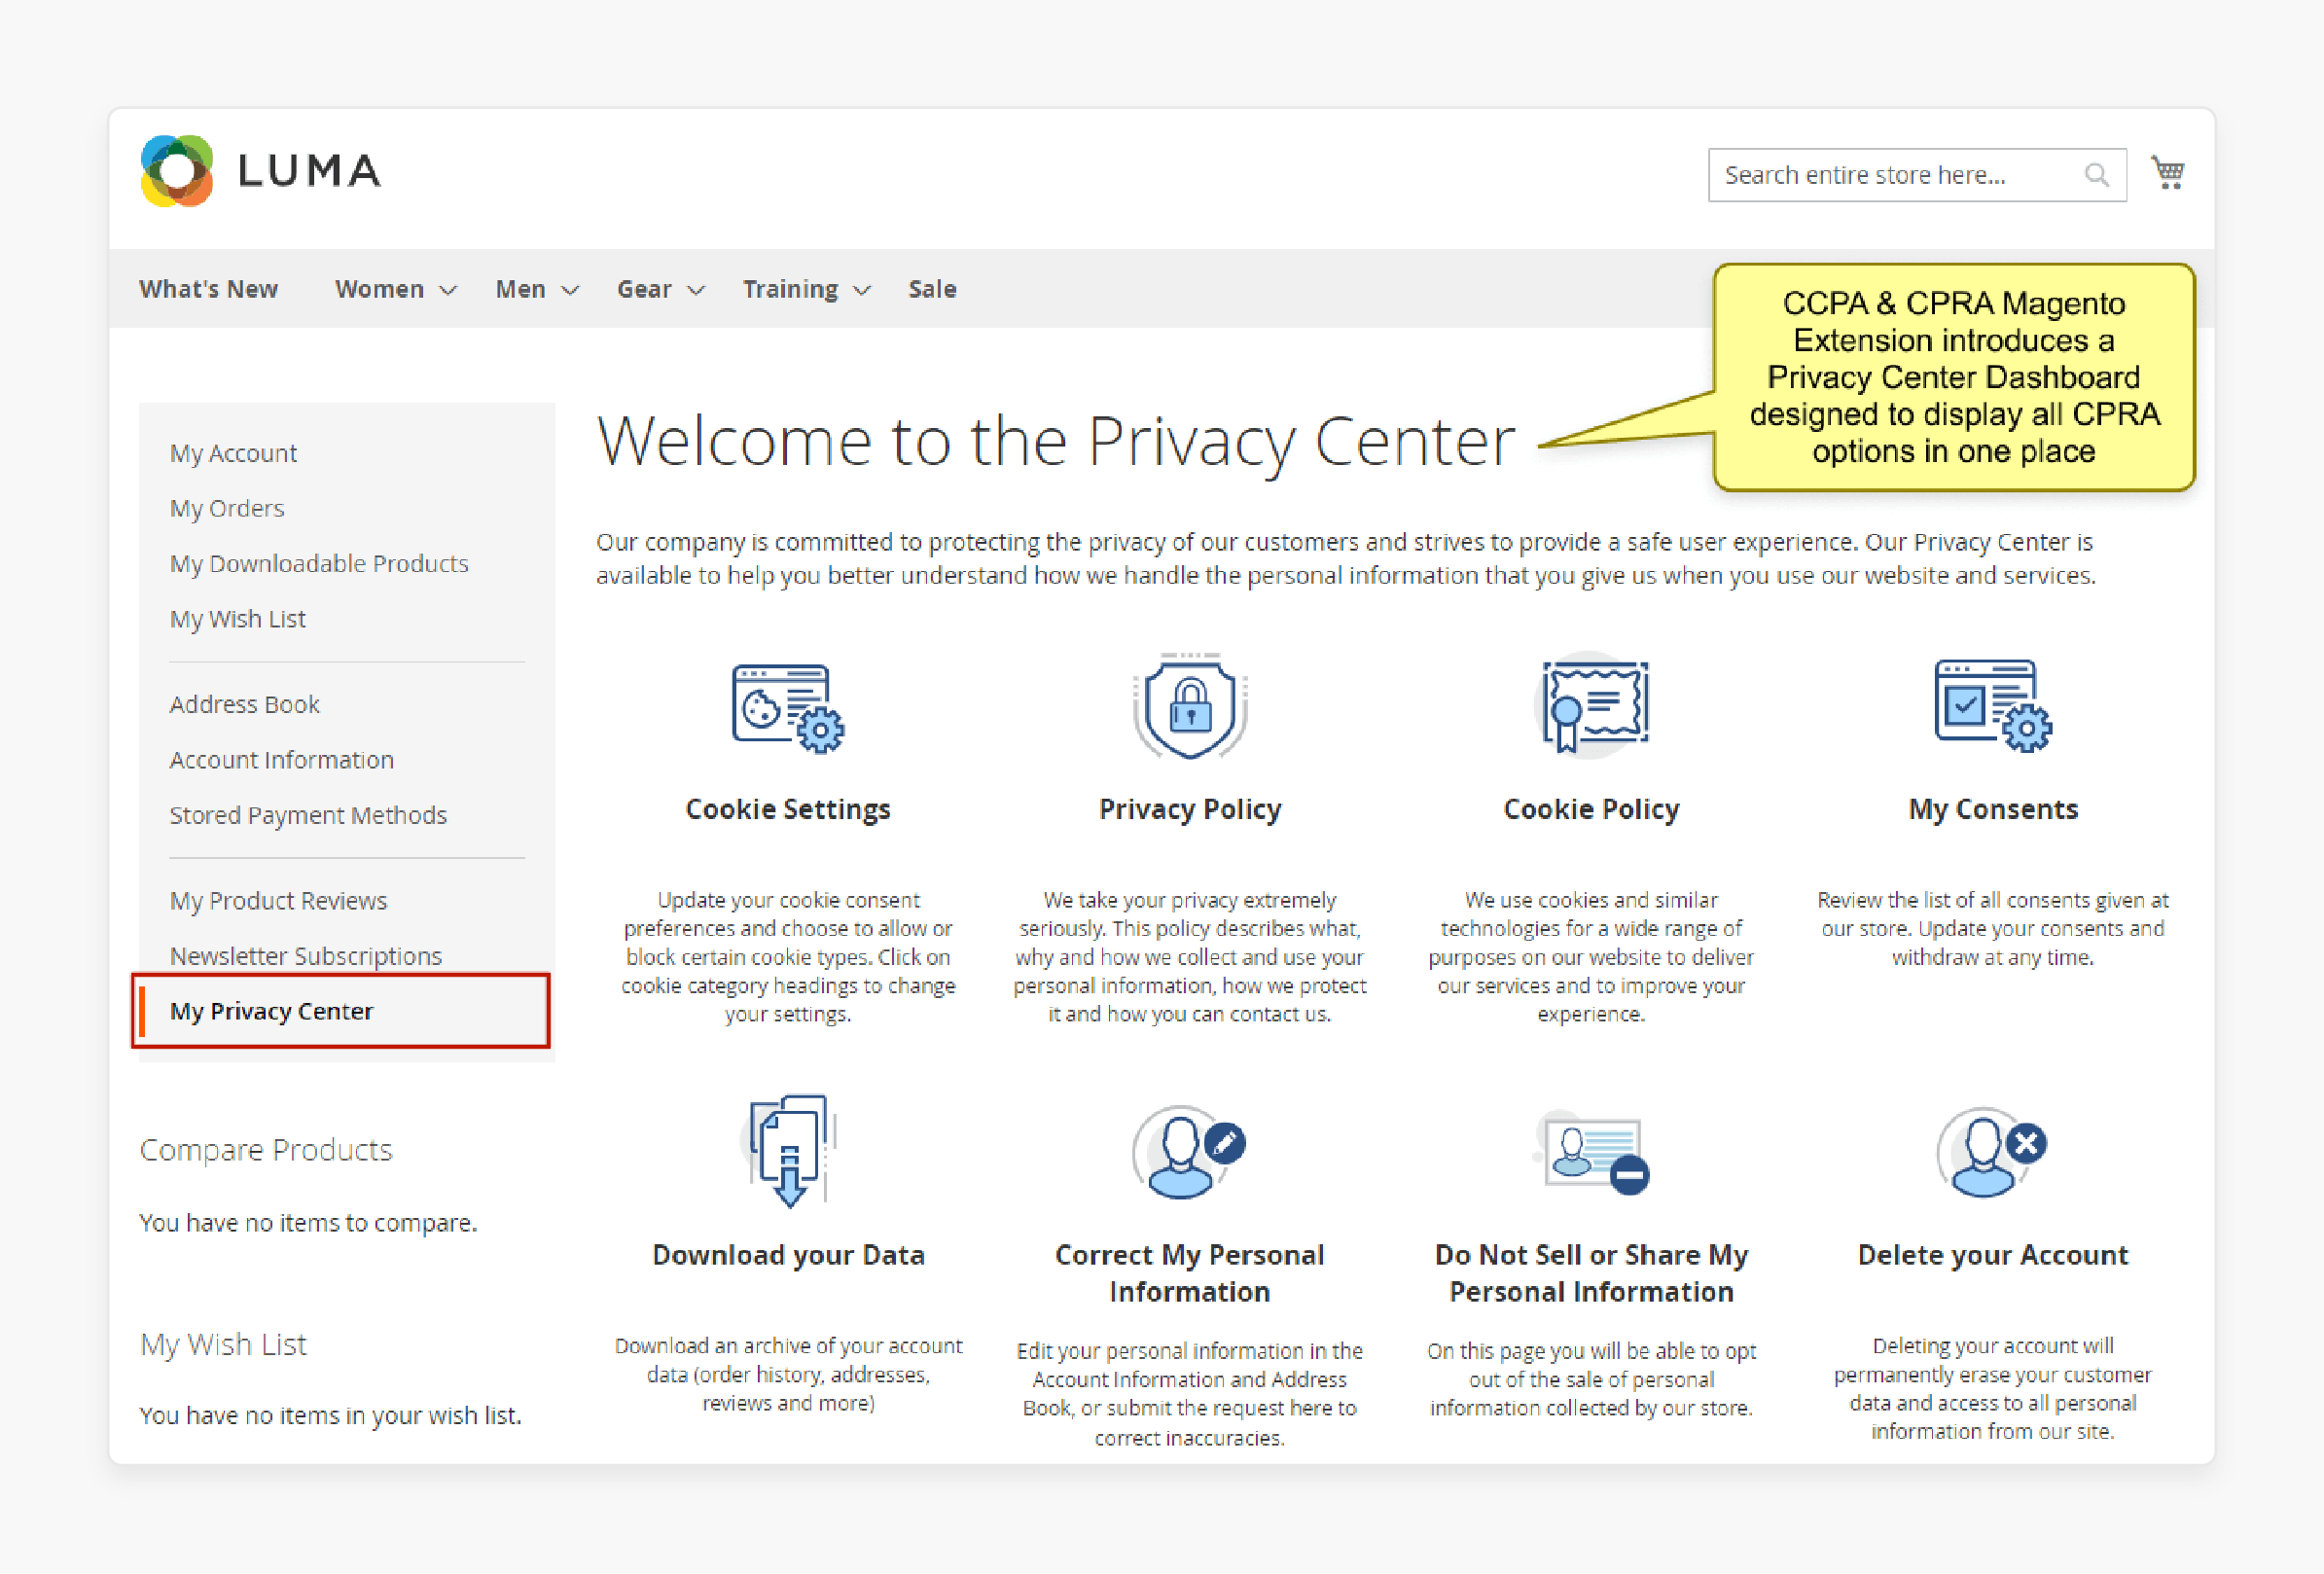This screenshot has height=1574, width=2324.
Task: Click text 'Deleting your account will permanently erase'
Action: coord(1993,1389)
